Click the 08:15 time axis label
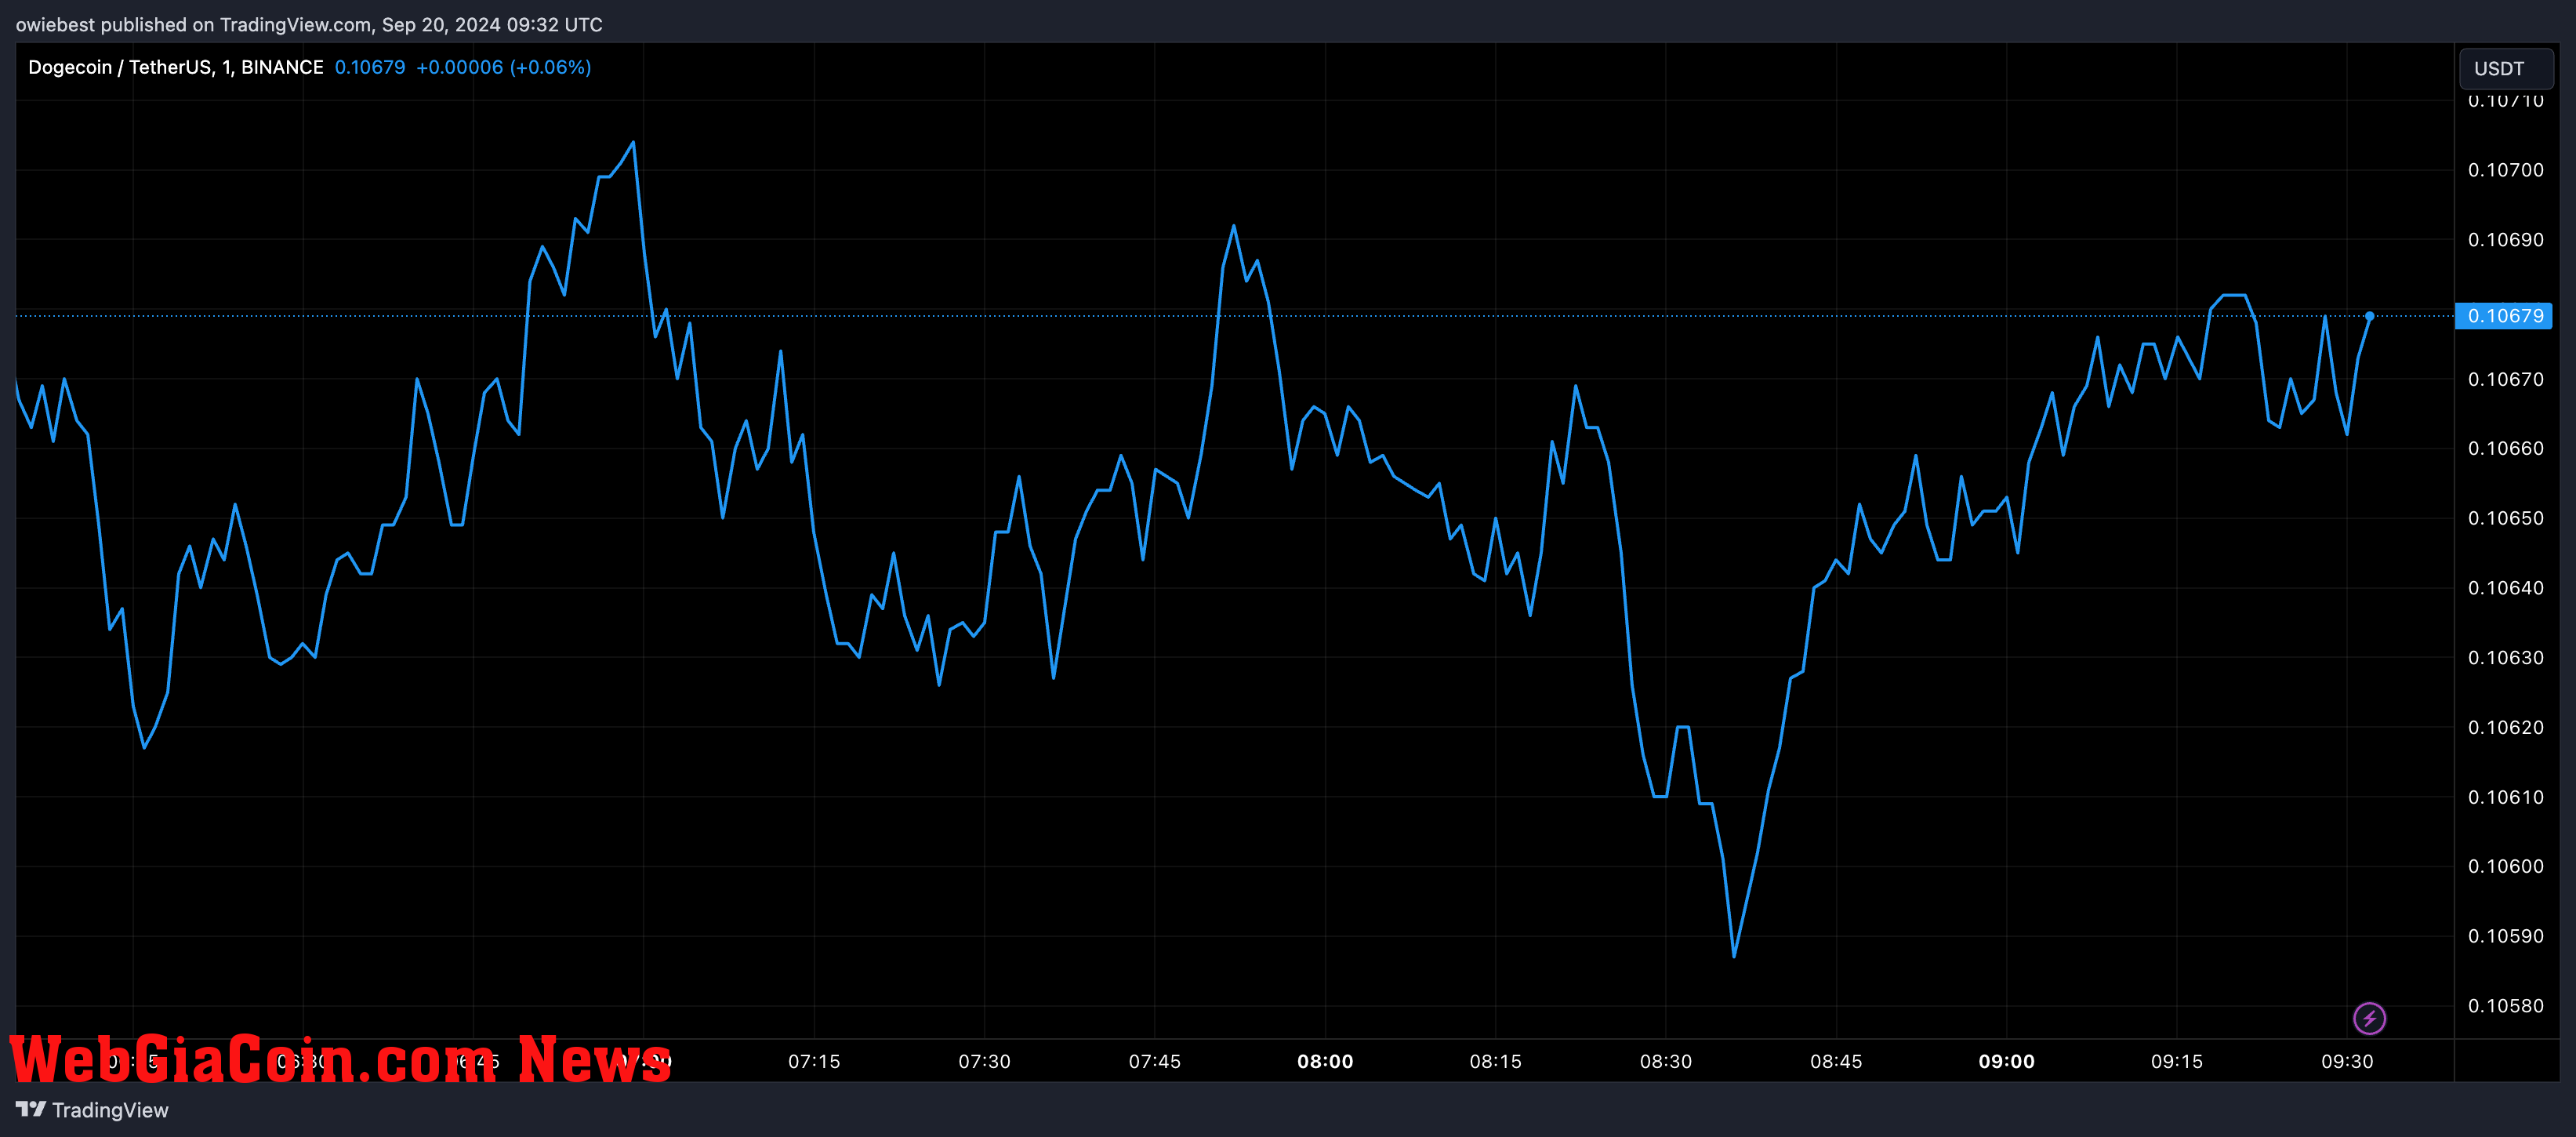Viewport: 2576px width, 1137px height. pyautogui.click(x=1495, y=1061)
